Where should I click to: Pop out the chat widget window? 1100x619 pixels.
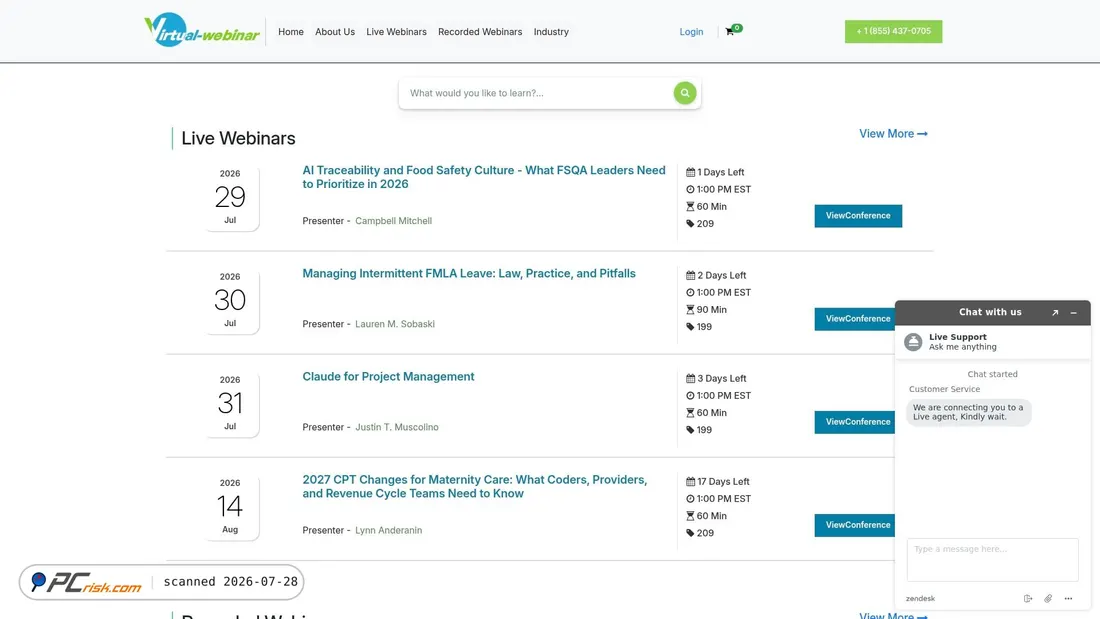[1054, 313]
